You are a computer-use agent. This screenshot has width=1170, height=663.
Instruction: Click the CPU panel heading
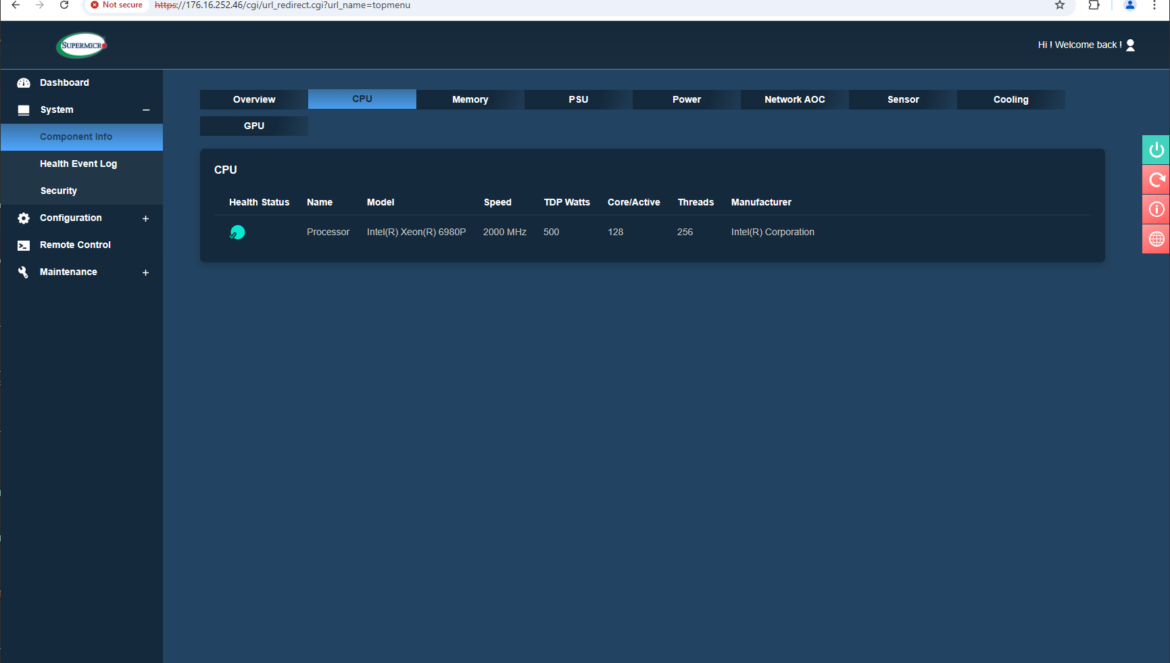point(225,170)
